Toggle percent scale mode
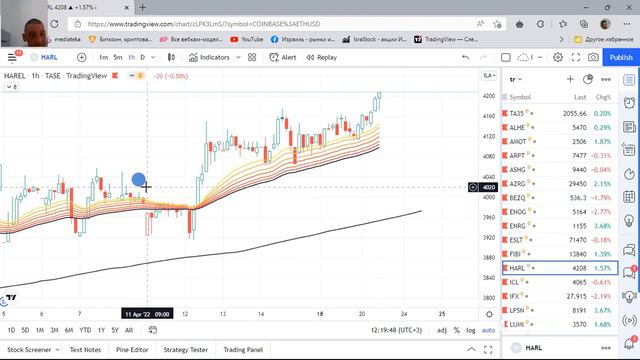 tap(457, 330)
